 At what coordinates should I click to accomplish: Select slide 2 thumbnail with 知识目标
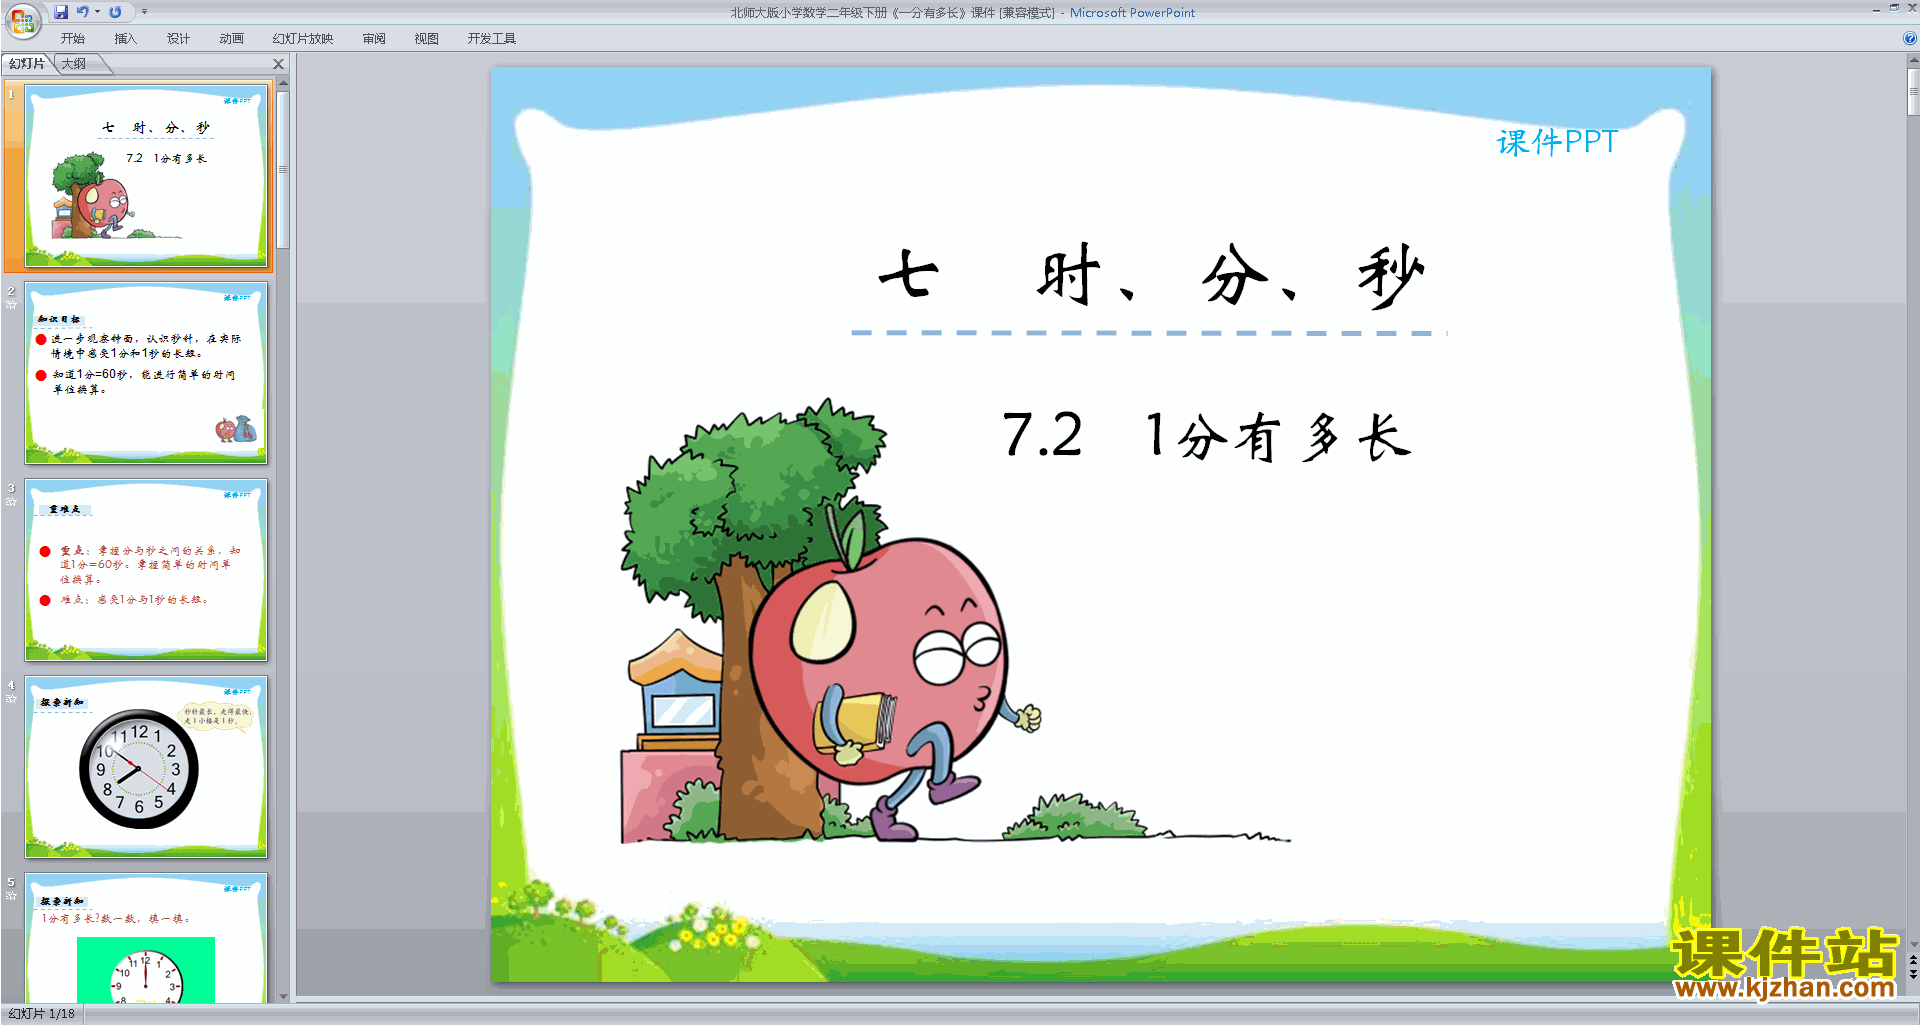tap(146, 373)
